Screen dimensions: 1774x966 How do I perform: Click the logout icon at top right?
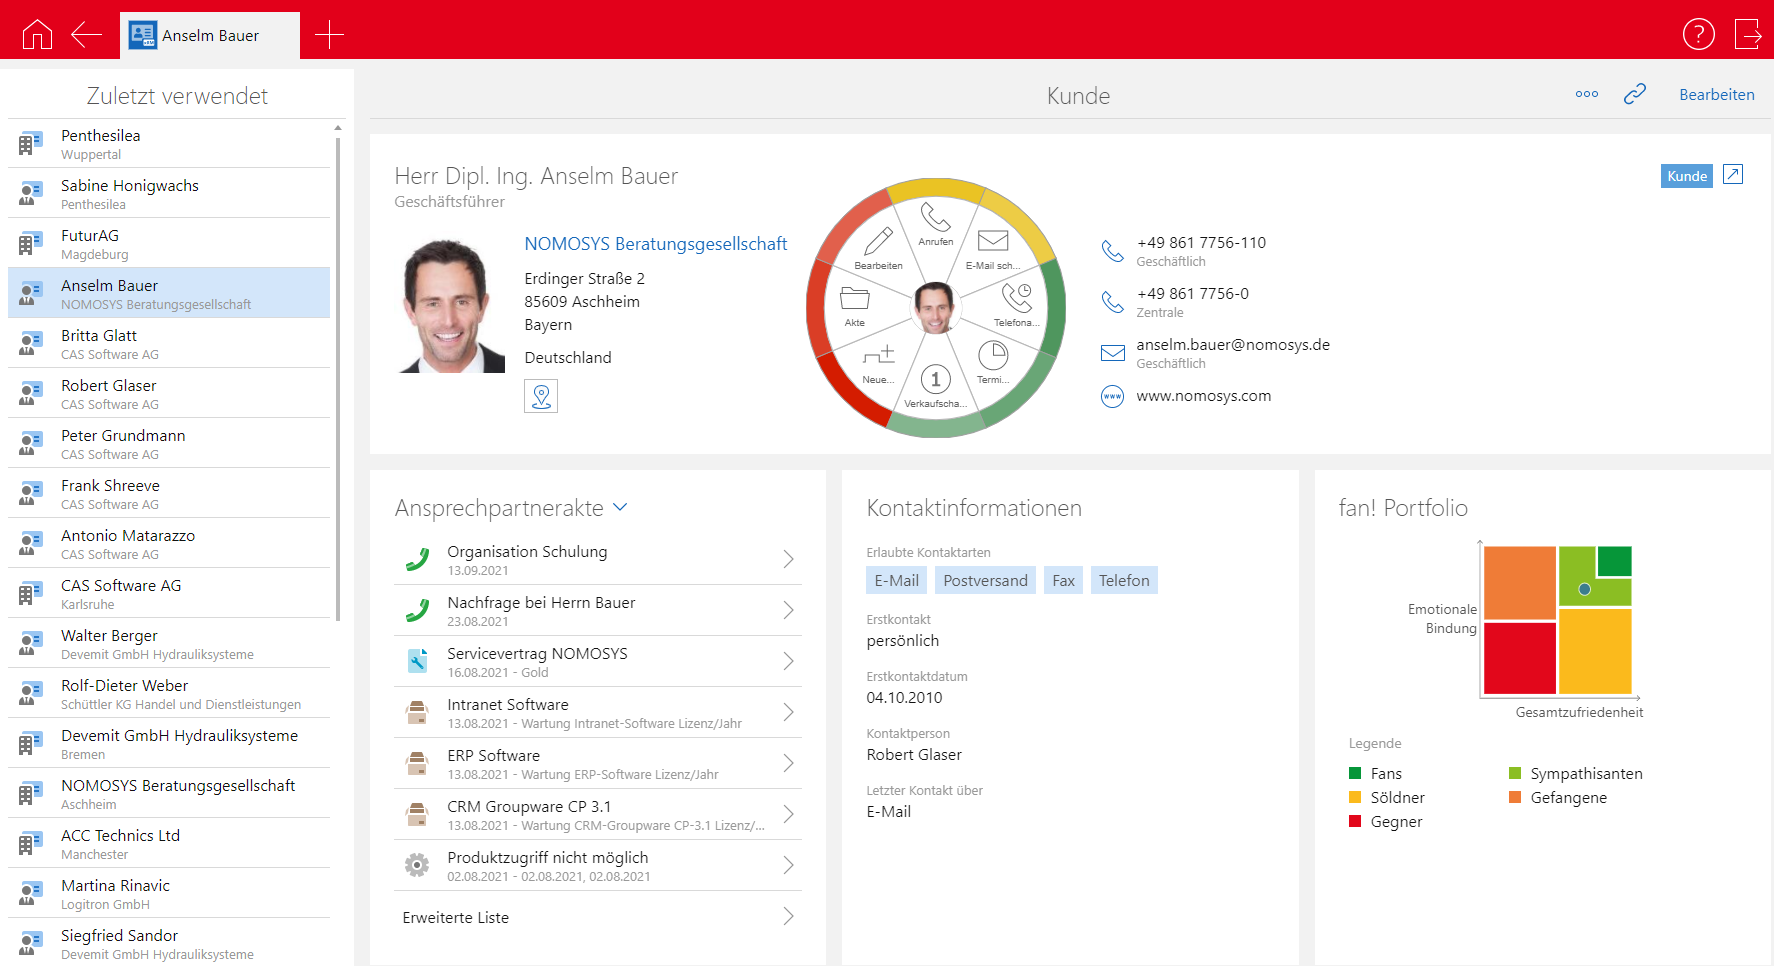pos(1747,34)
